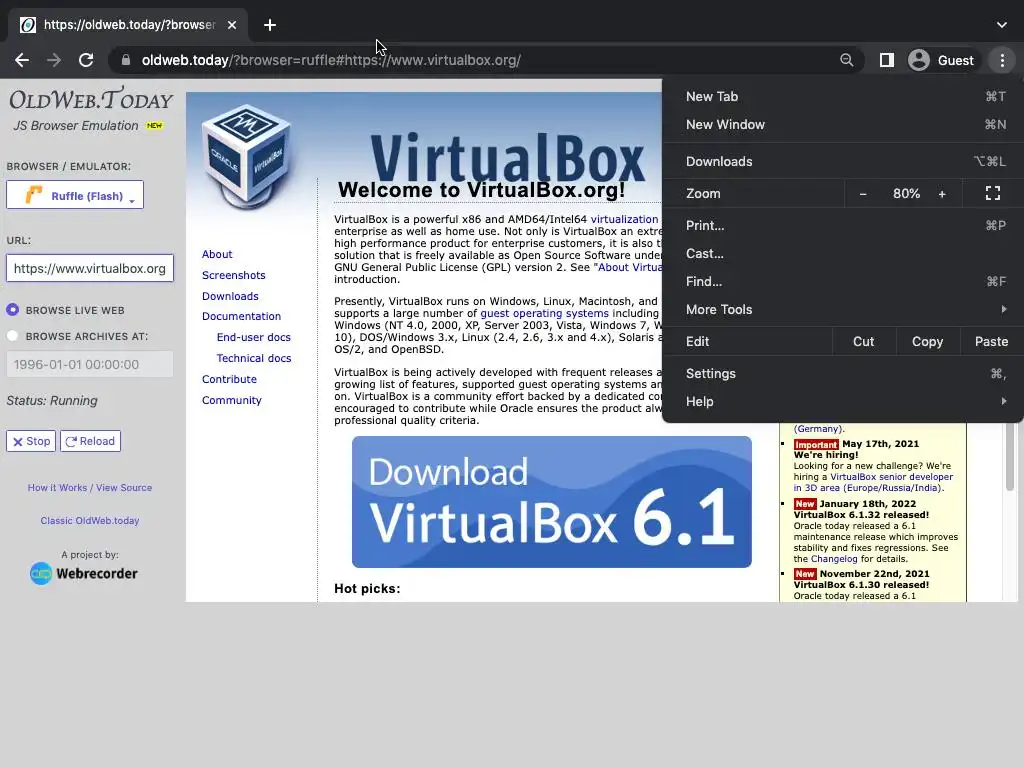Select Print... in the menu

(842, 225)
